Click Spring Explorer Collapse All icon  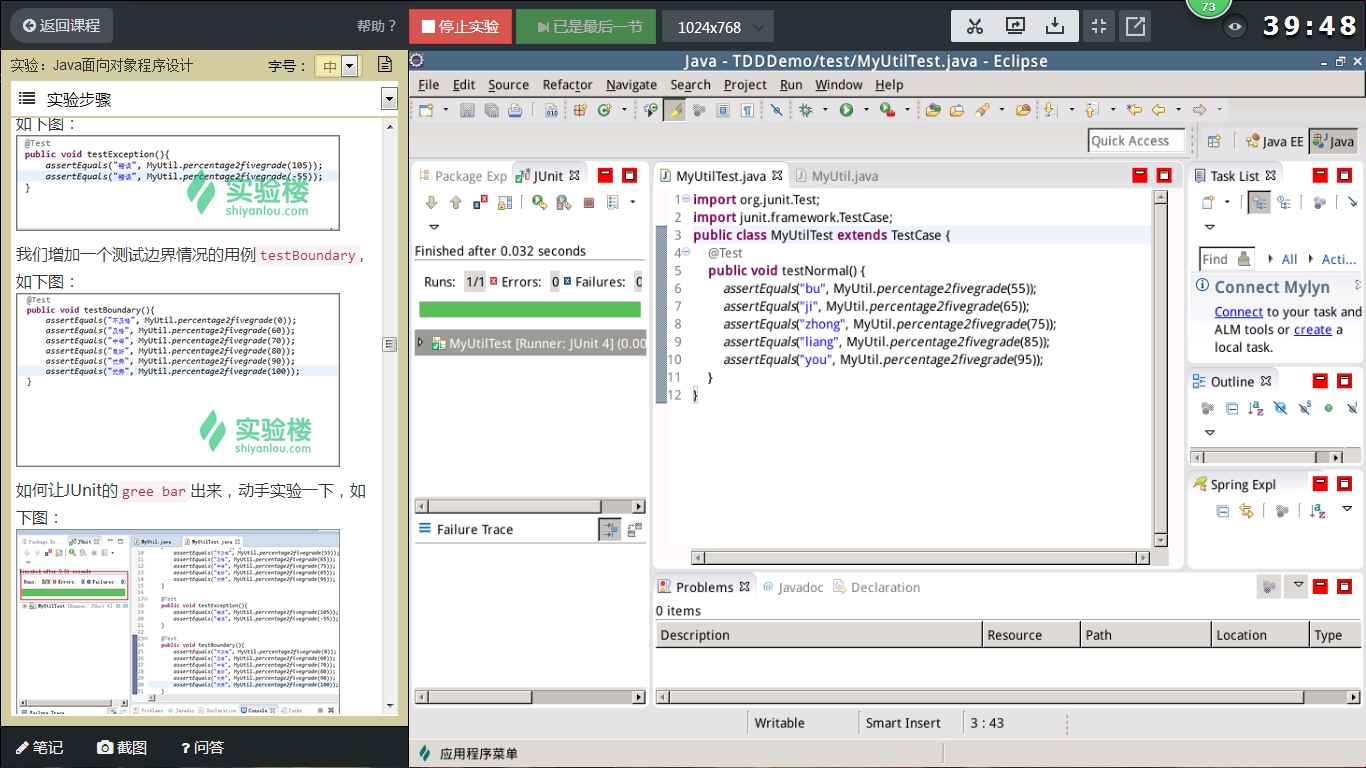pos(1222,511)
